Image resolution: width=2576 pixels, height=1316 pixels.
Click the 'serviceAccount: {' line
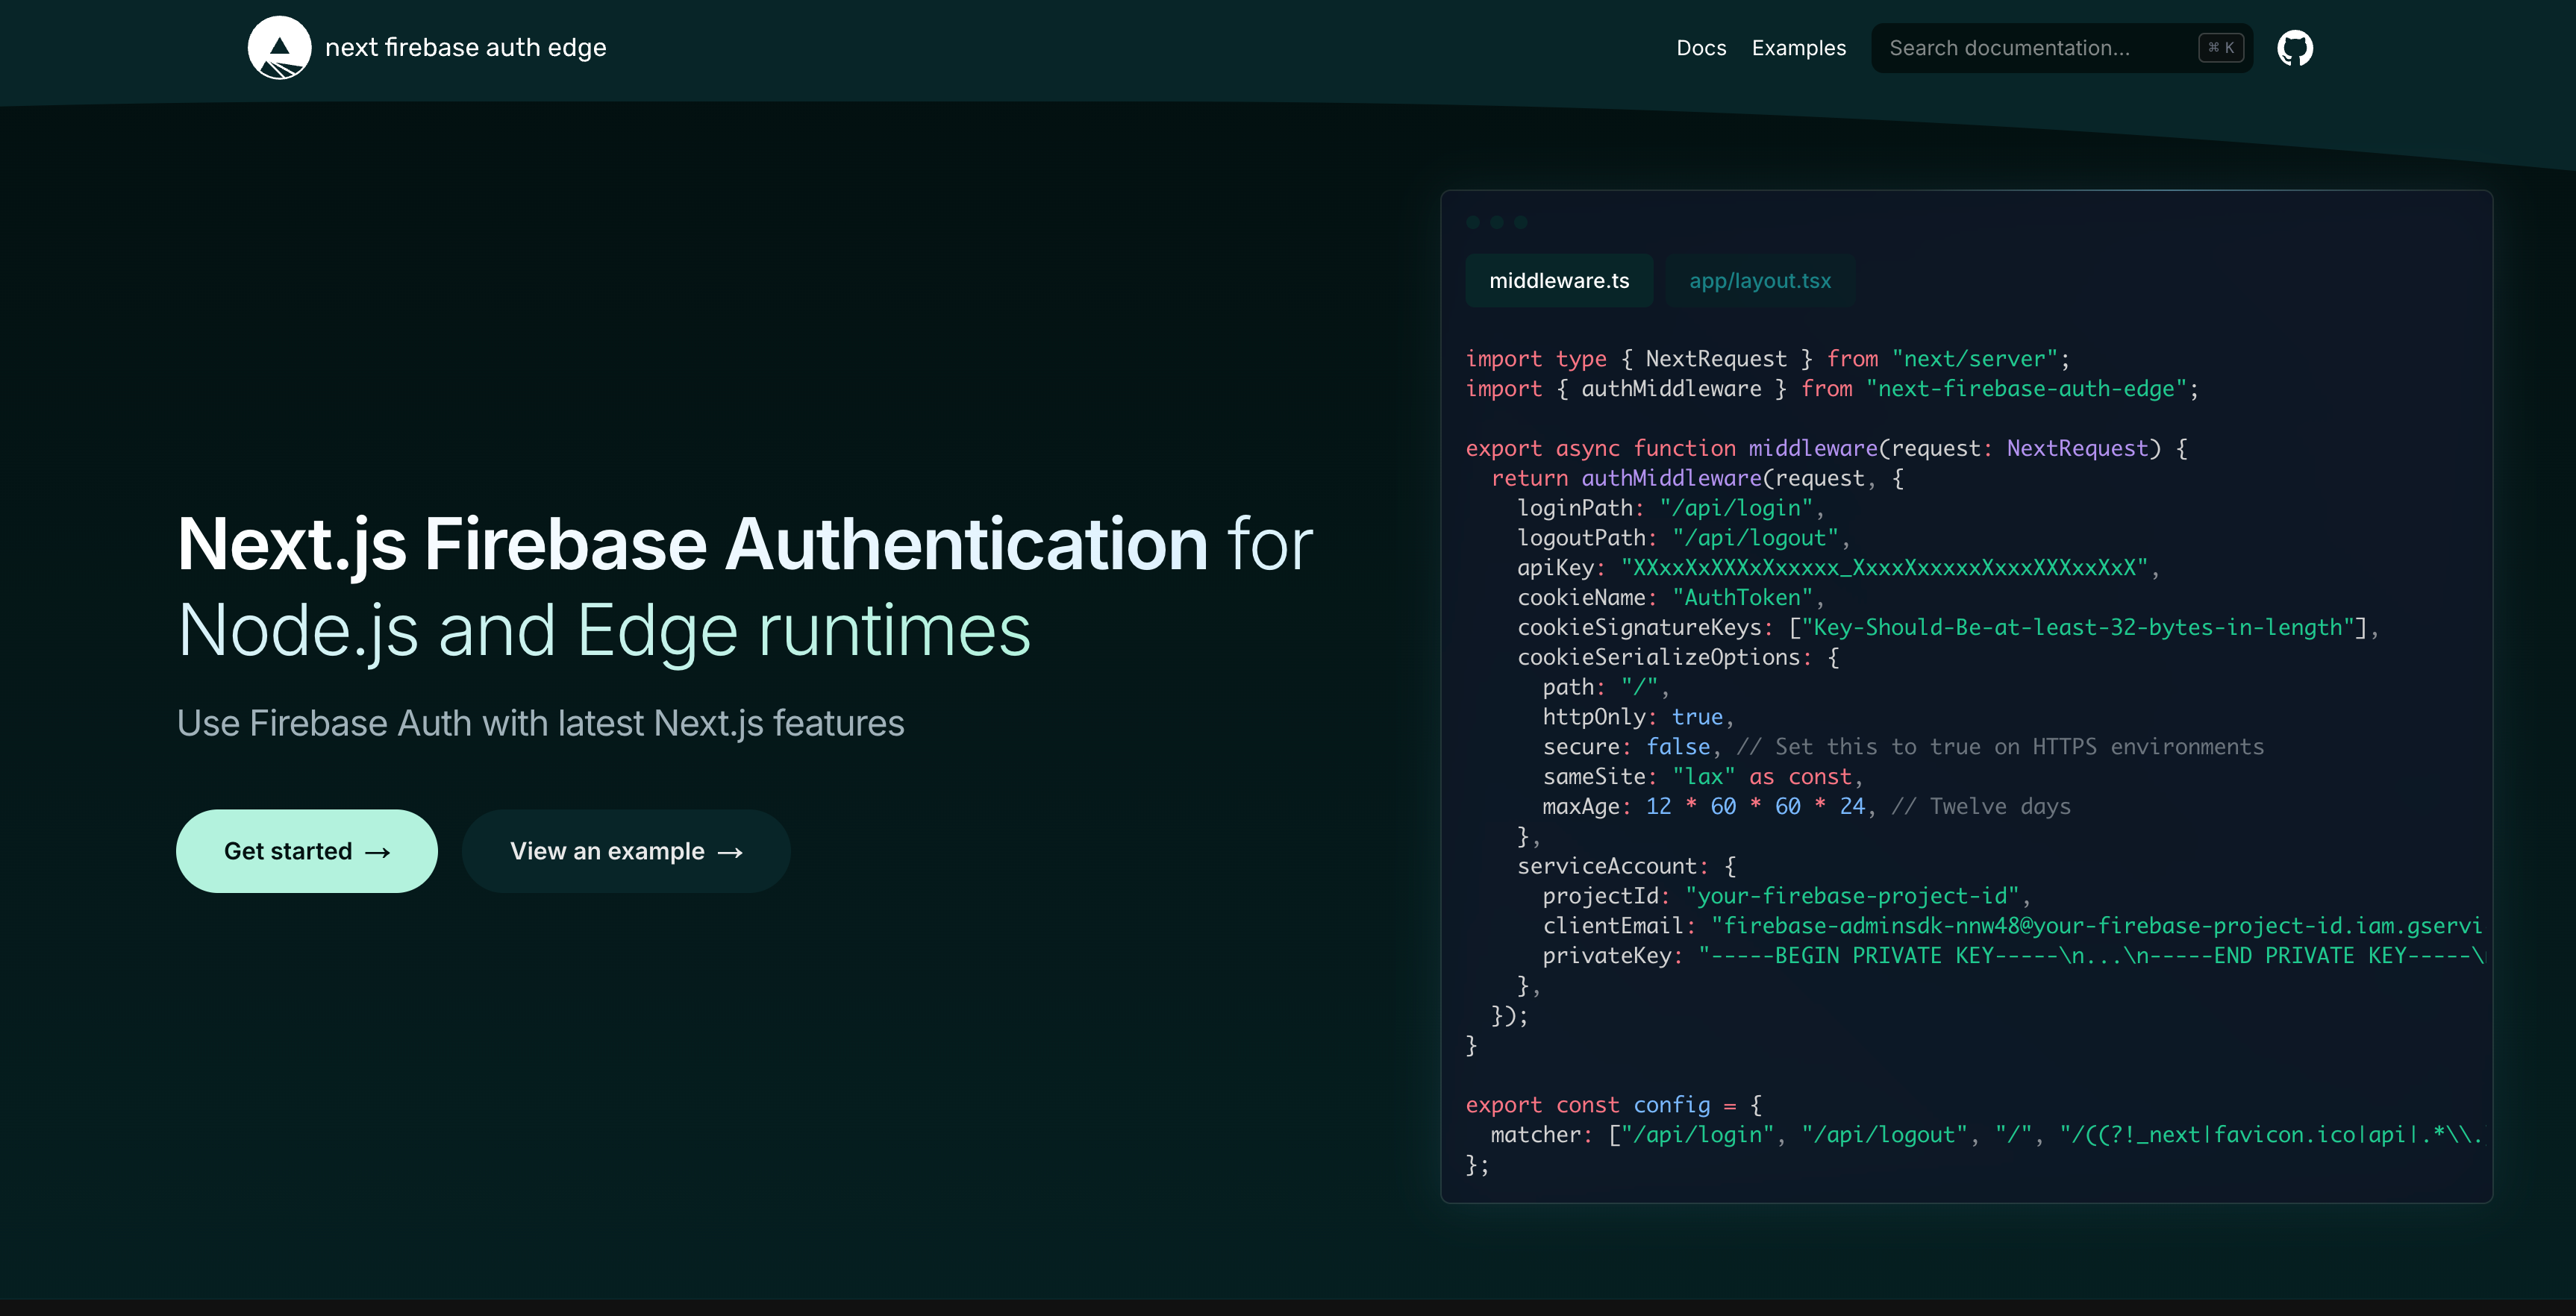tap(1626, 866)
